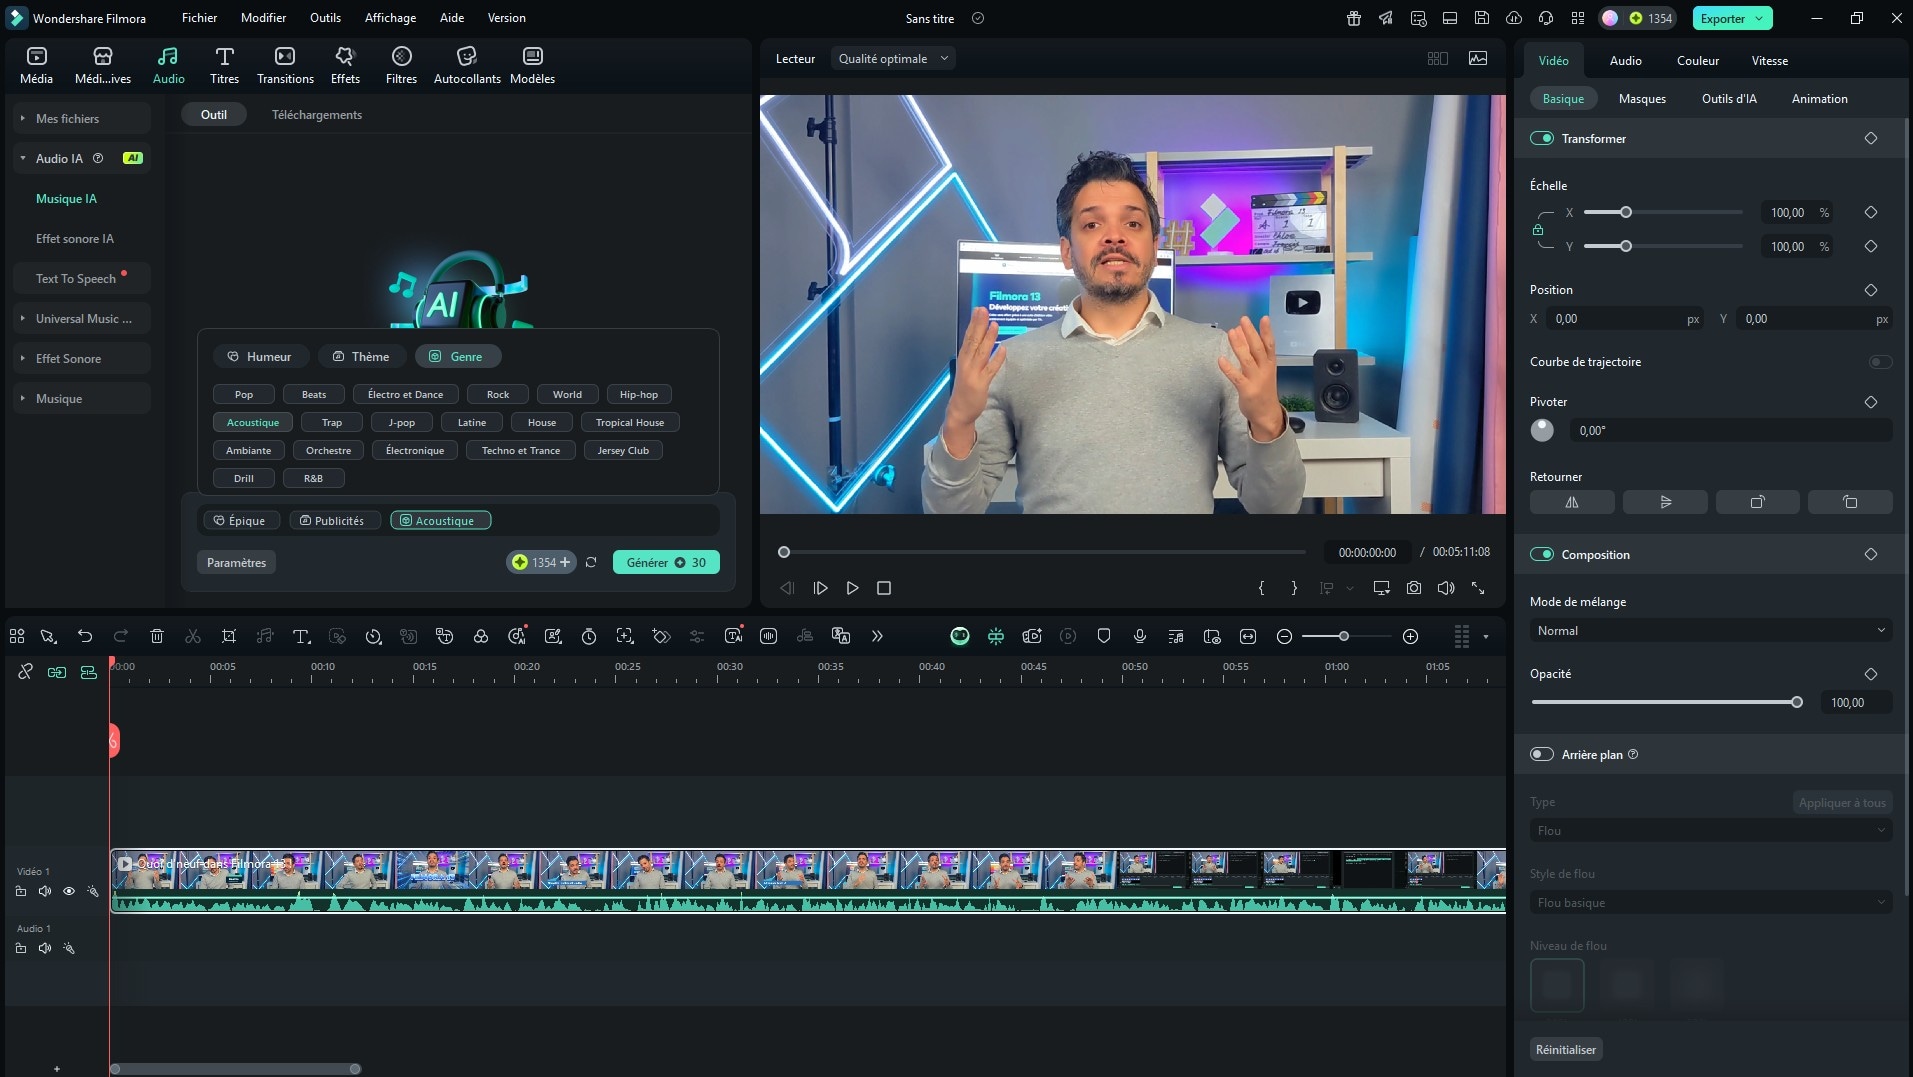Open the Modèles tool tab

(532, 65)
